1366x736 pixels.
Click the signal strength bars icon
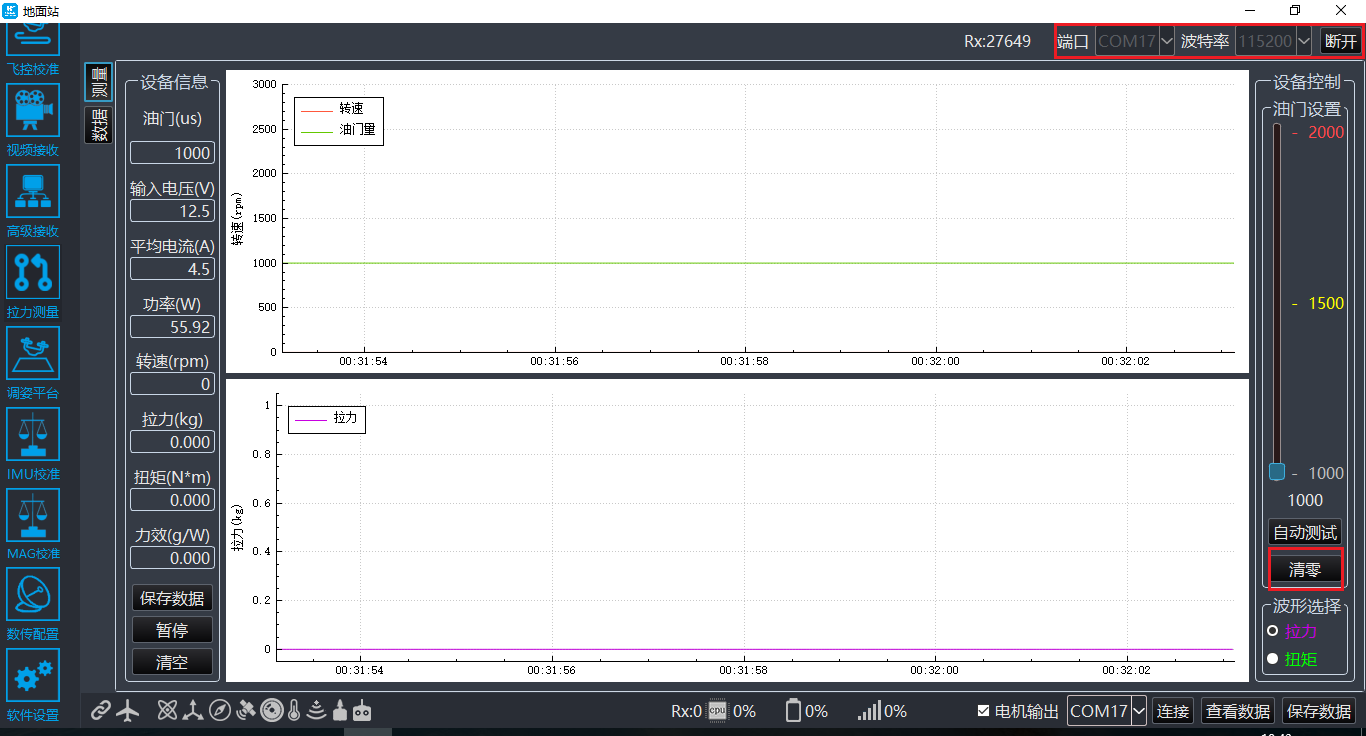pos(869,711)
